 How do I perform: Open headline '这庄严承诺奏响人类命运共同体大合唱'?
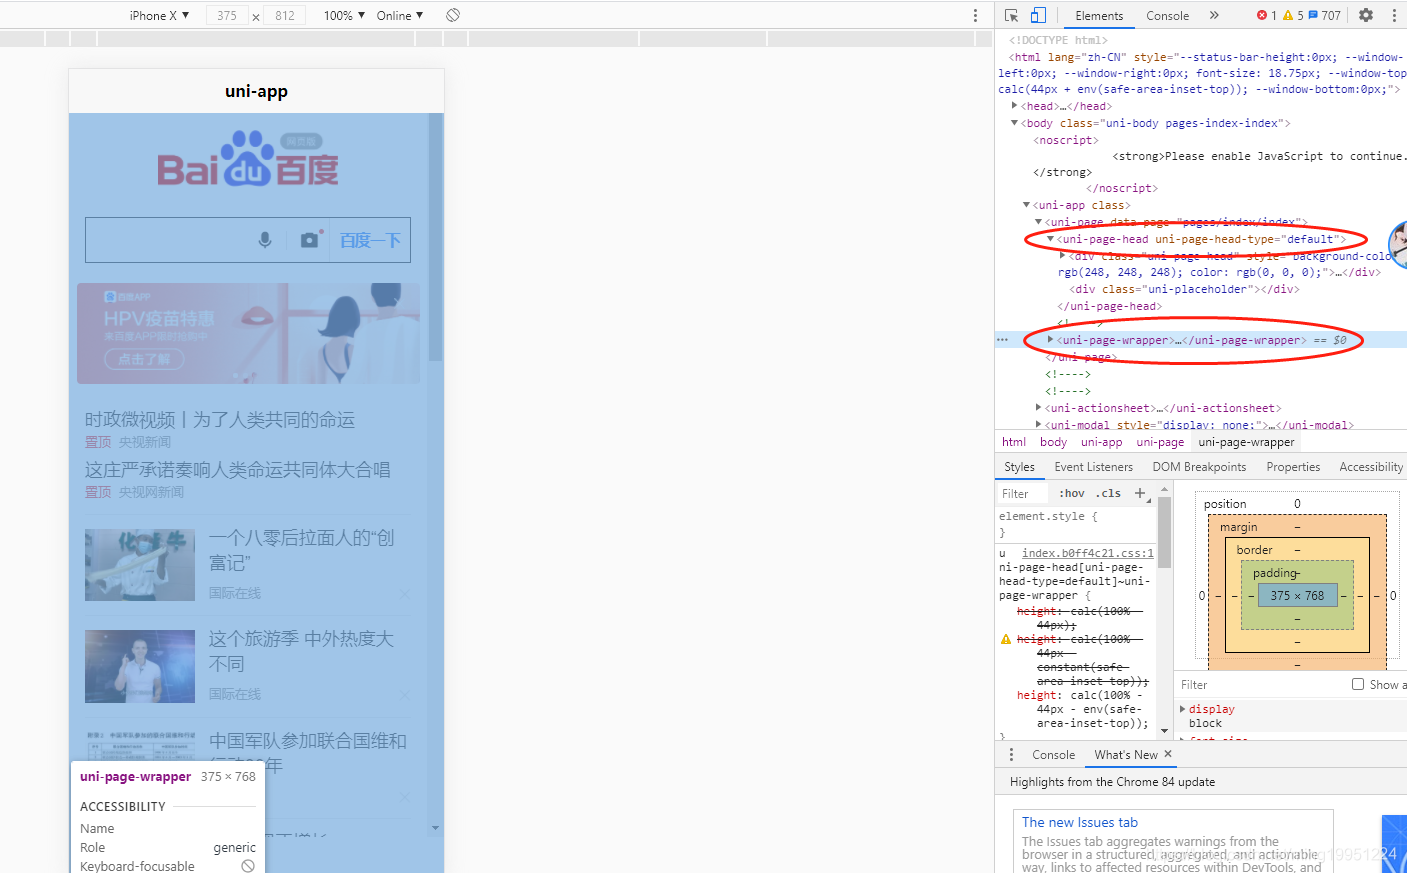[238, 470]
